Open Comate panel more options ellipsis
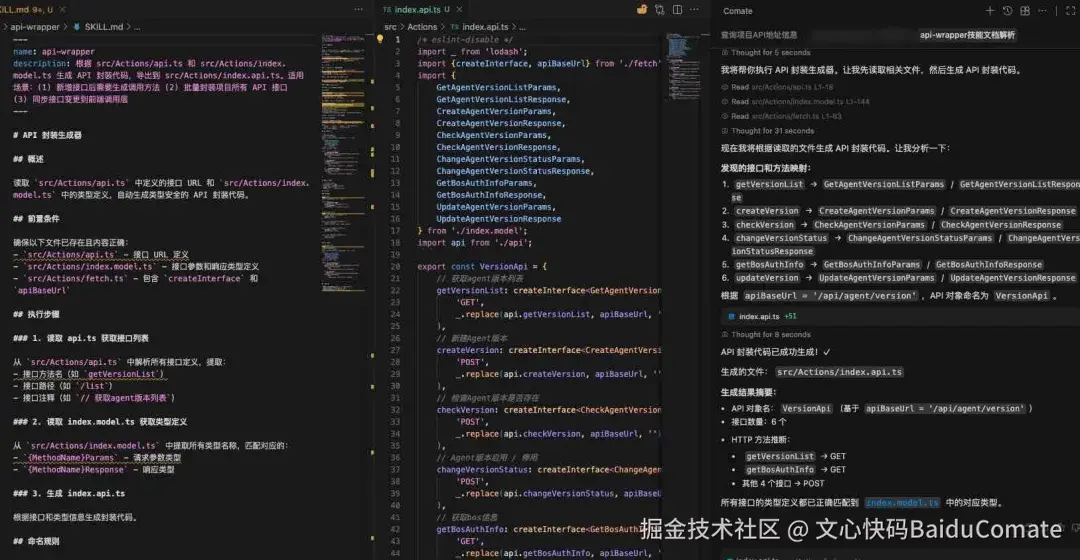1080x560 pixels. [1042, 10]
